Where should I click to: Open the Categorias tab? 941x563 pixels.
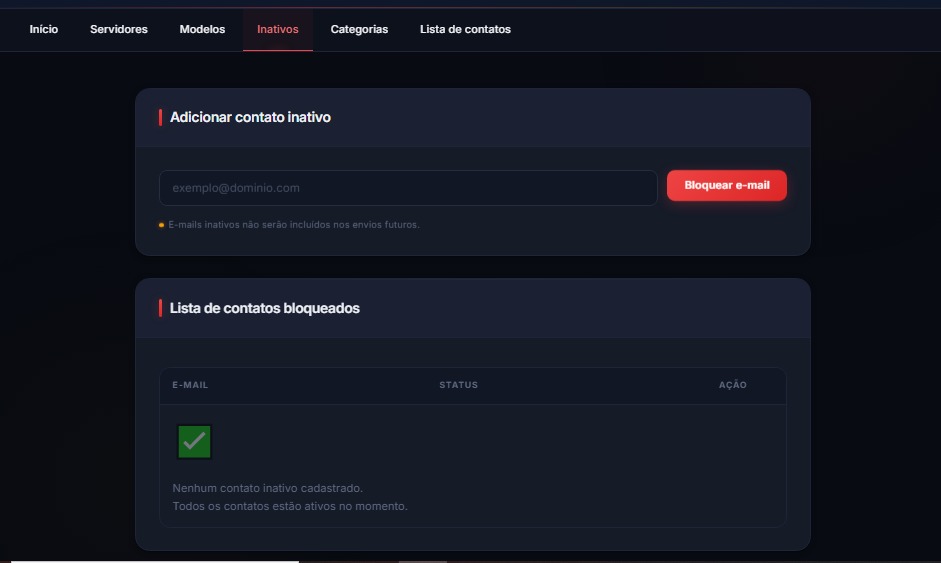[x=359, y=29]
